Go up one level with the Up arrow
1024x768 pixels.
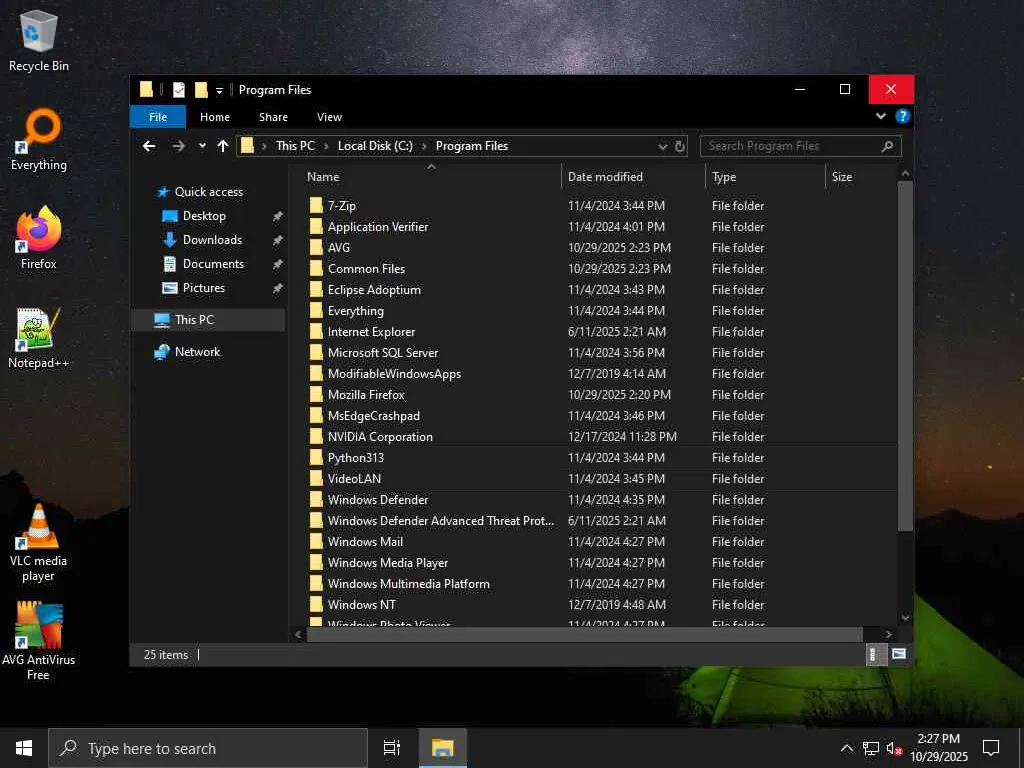[x=223, y=146]
